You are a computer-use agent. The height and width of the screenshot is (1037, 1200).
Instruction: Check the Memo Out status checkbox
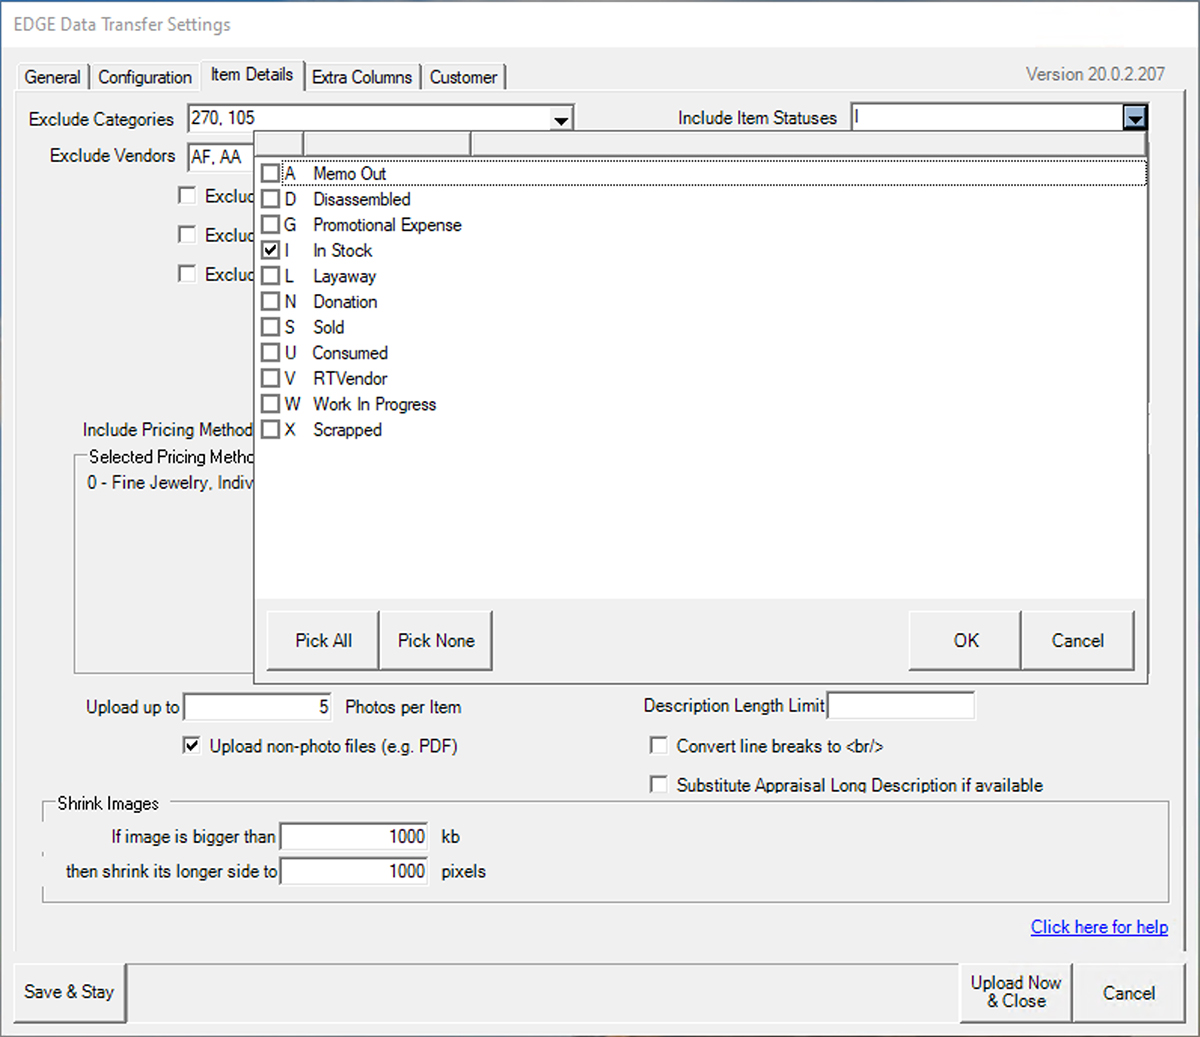point(270,174)
